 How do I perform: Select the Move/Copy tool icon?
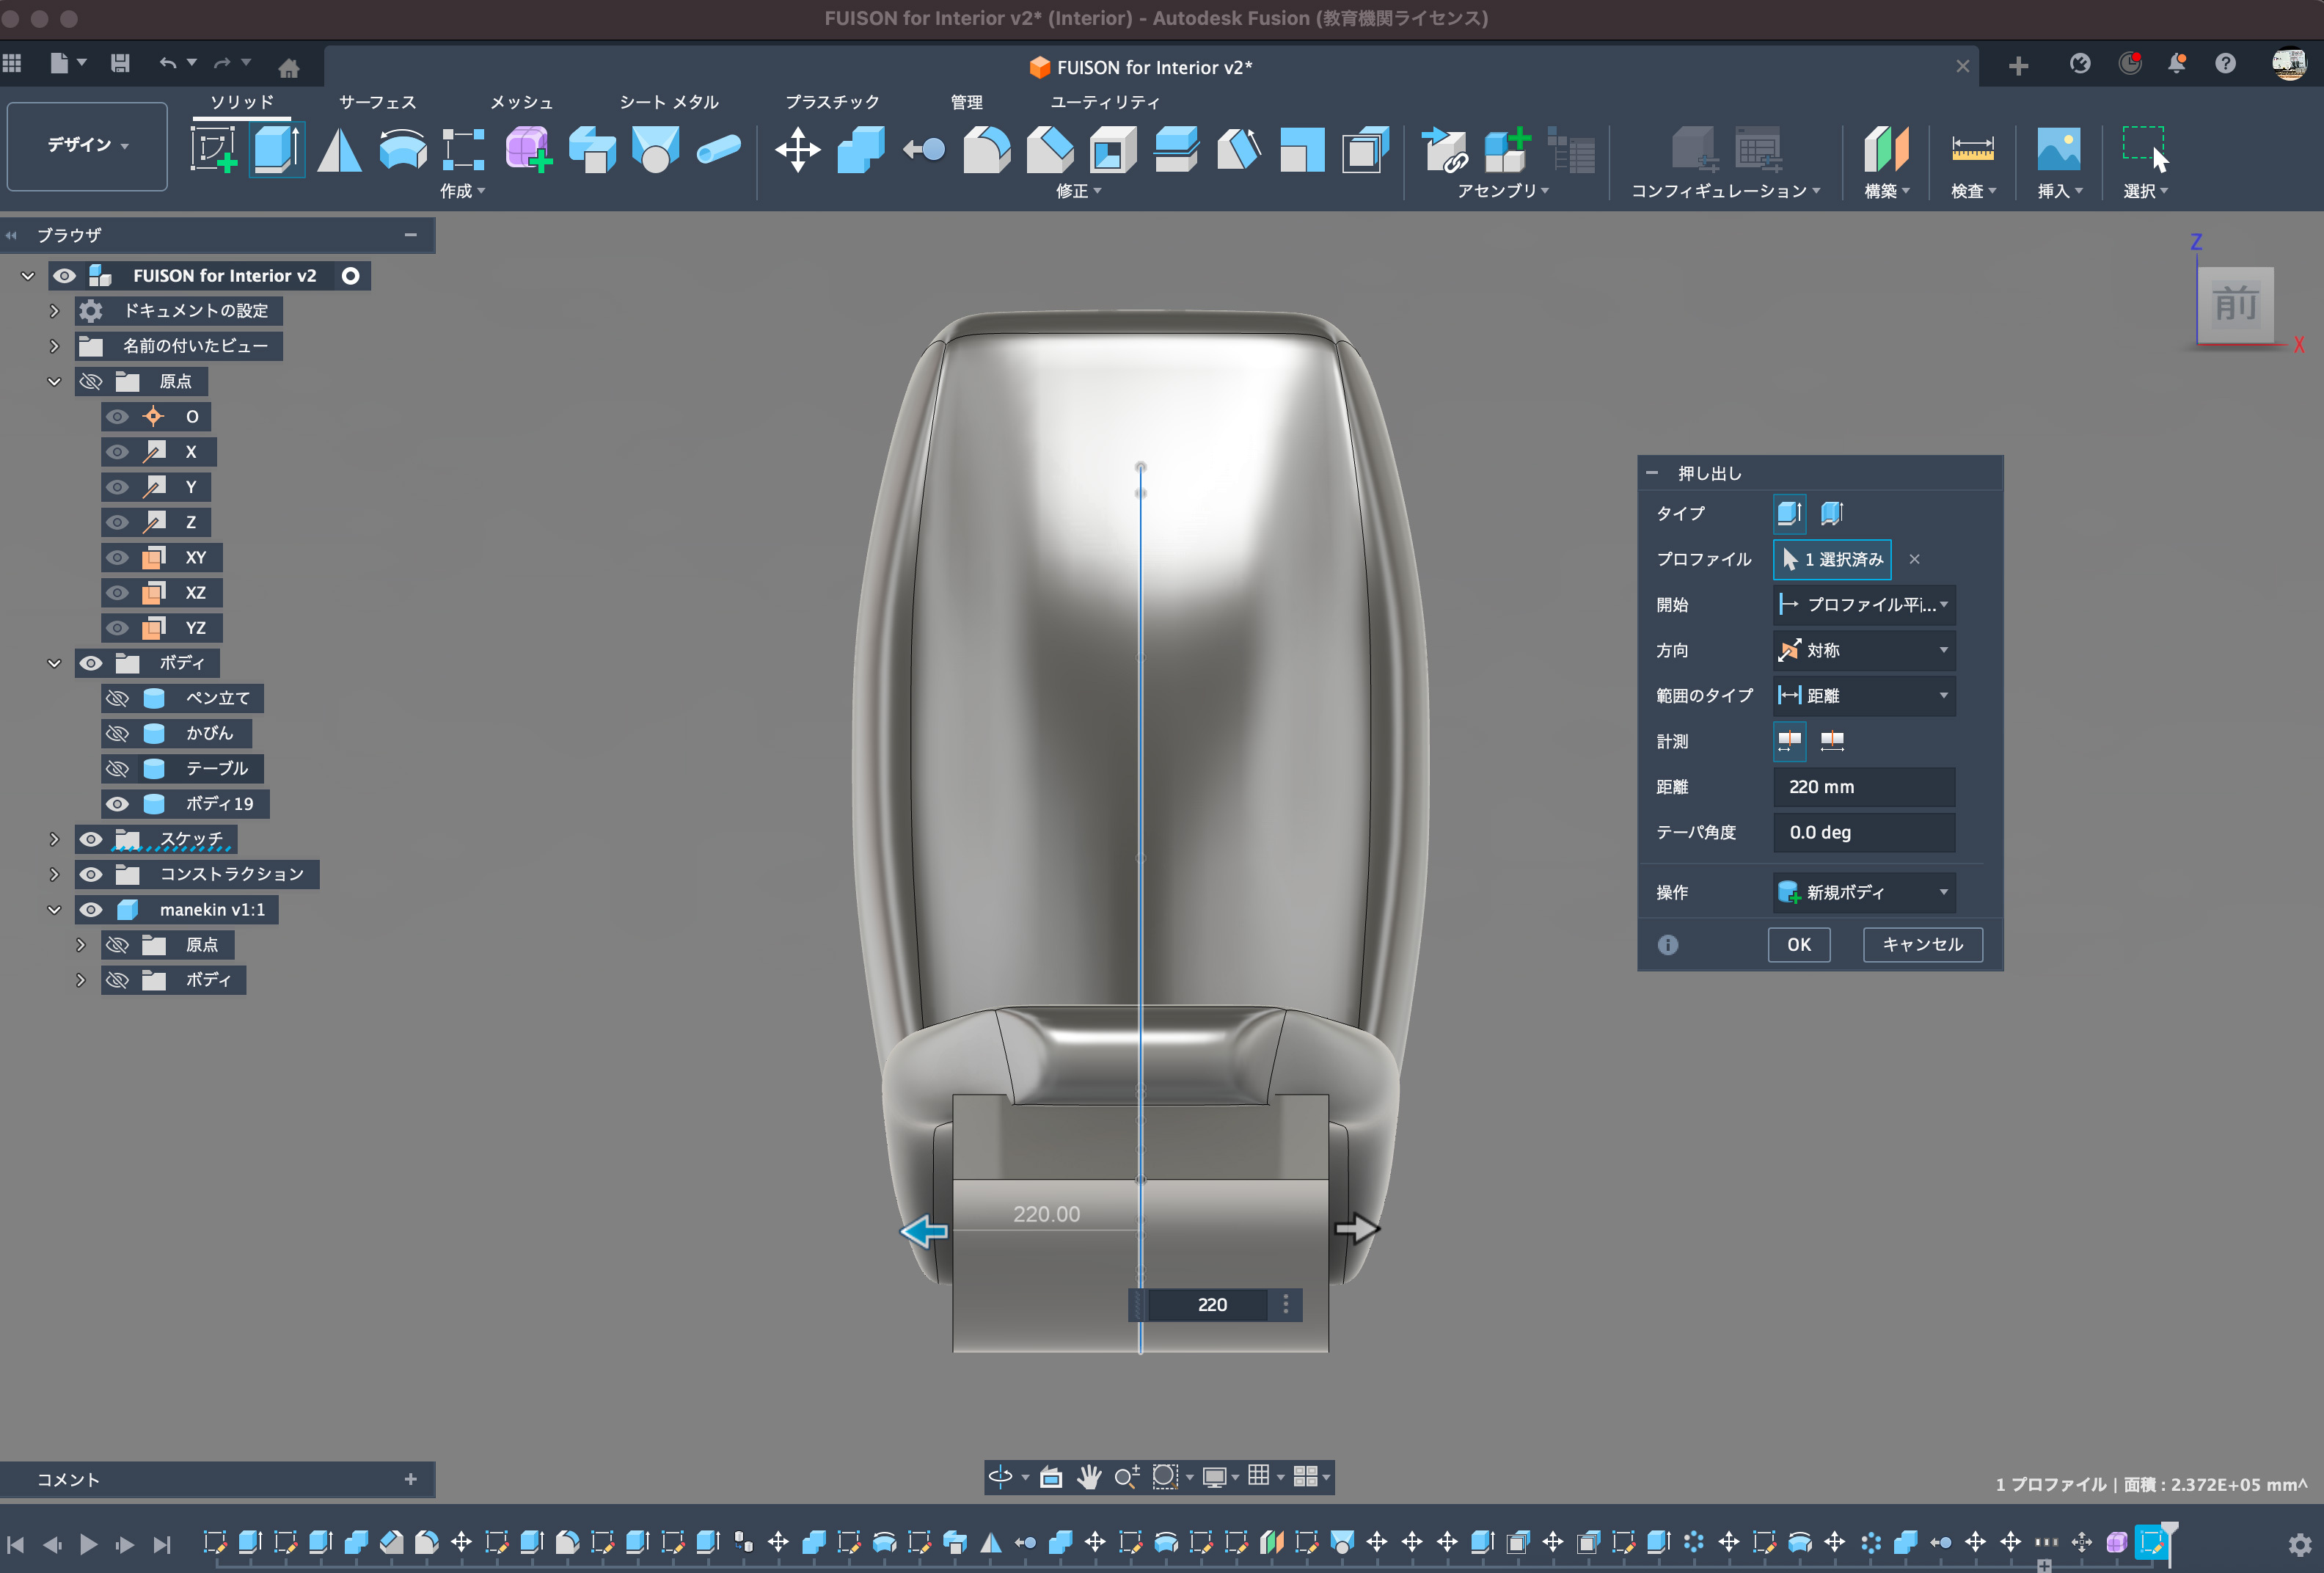[x=797, y=150]
